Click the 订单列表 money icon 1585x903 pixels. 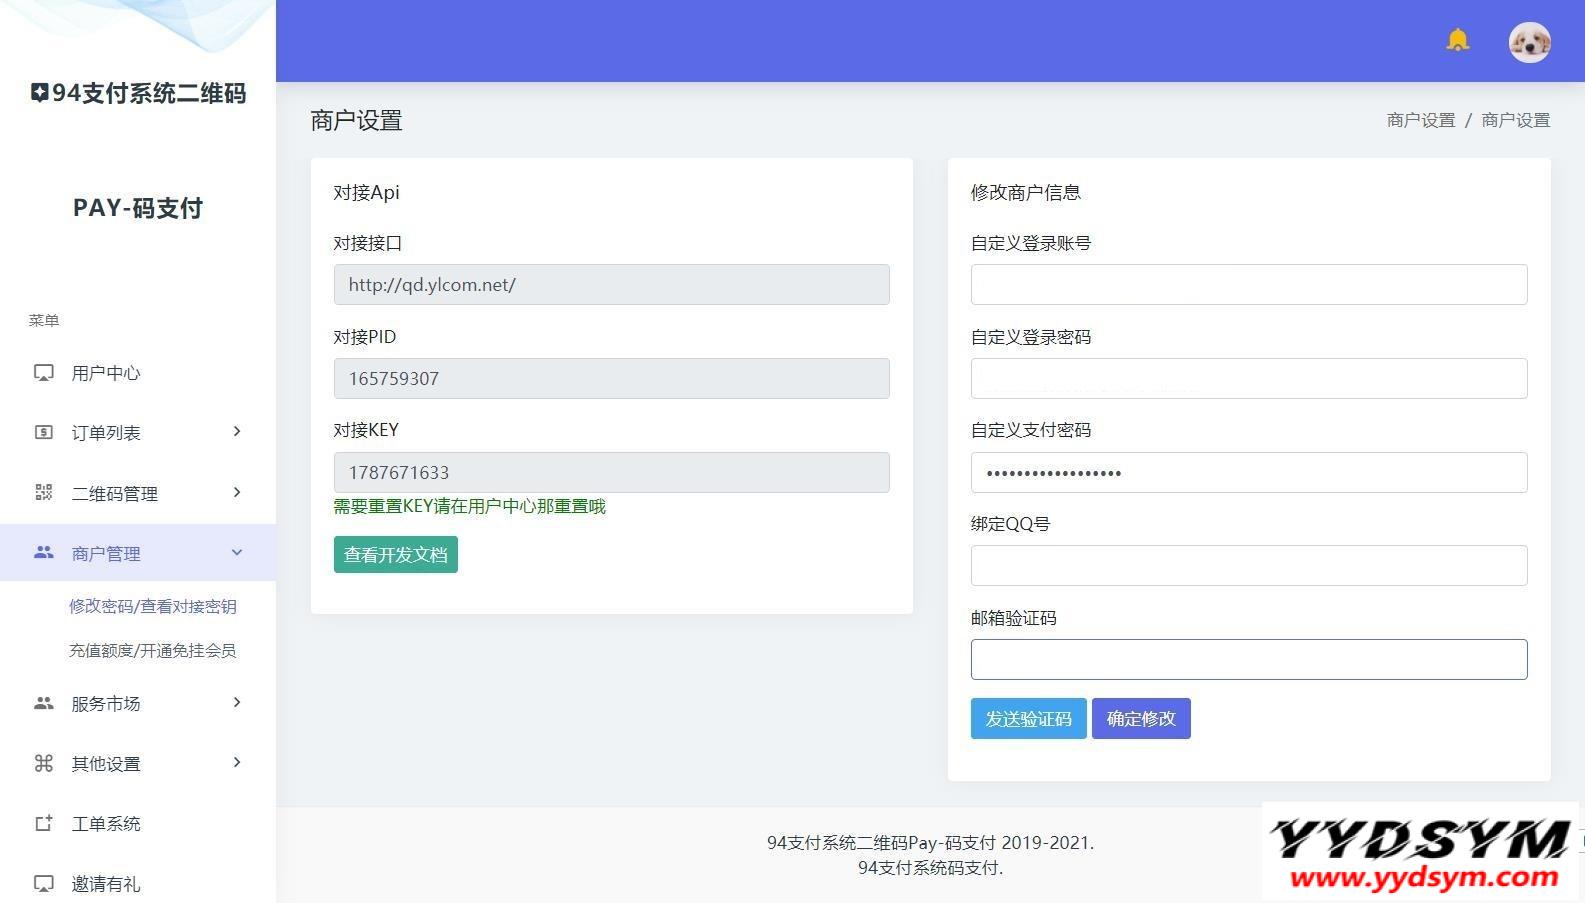[x=44, y=433]
